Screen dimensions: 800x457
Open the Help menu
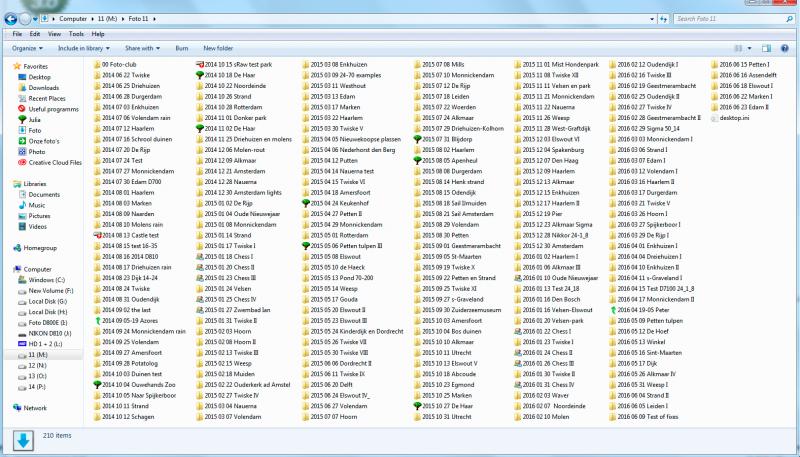point(98,34)
